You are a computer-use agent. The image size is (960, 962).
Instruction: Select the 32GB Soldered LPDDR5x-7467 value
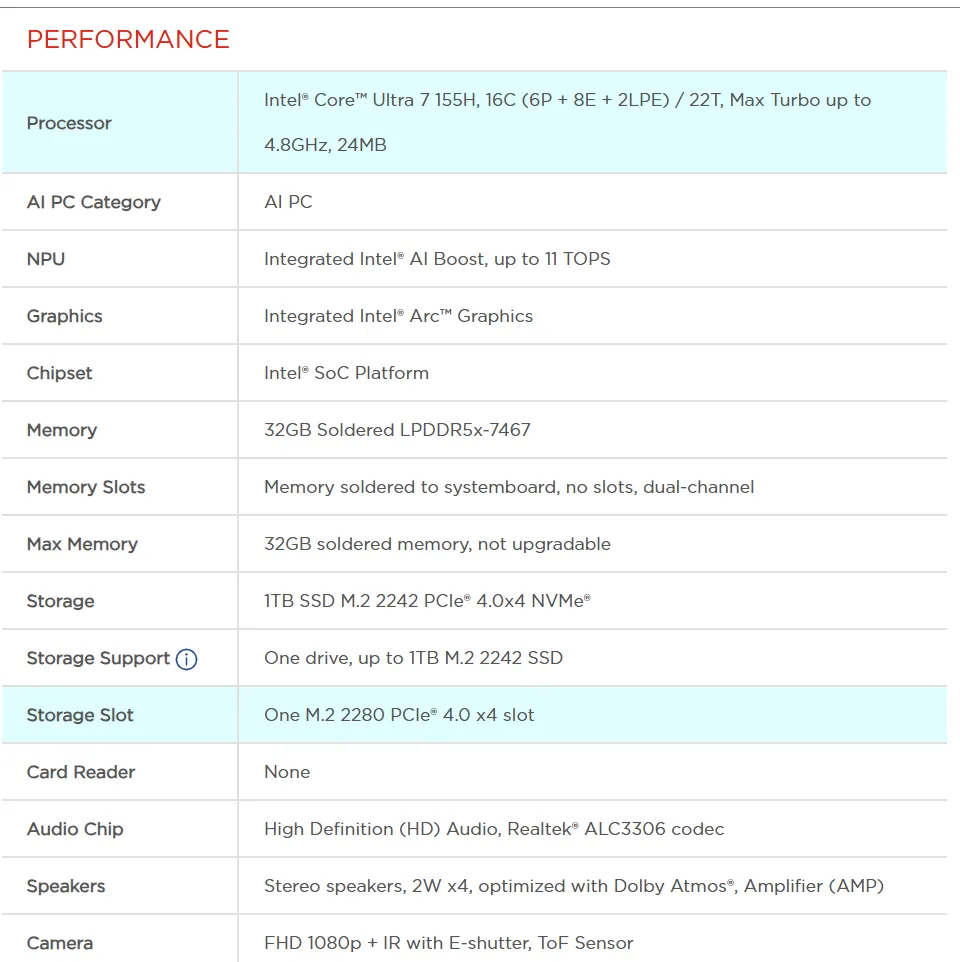click(x=397, y=429)
